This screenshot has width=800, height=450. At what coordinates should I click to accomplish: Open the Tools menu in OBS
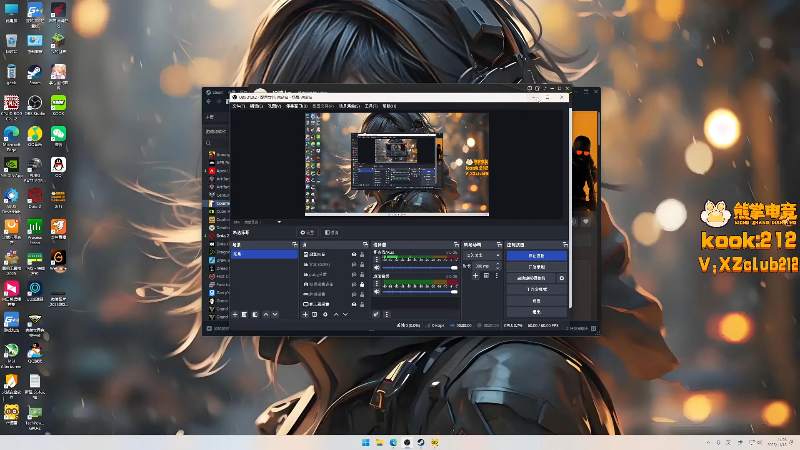371,106
